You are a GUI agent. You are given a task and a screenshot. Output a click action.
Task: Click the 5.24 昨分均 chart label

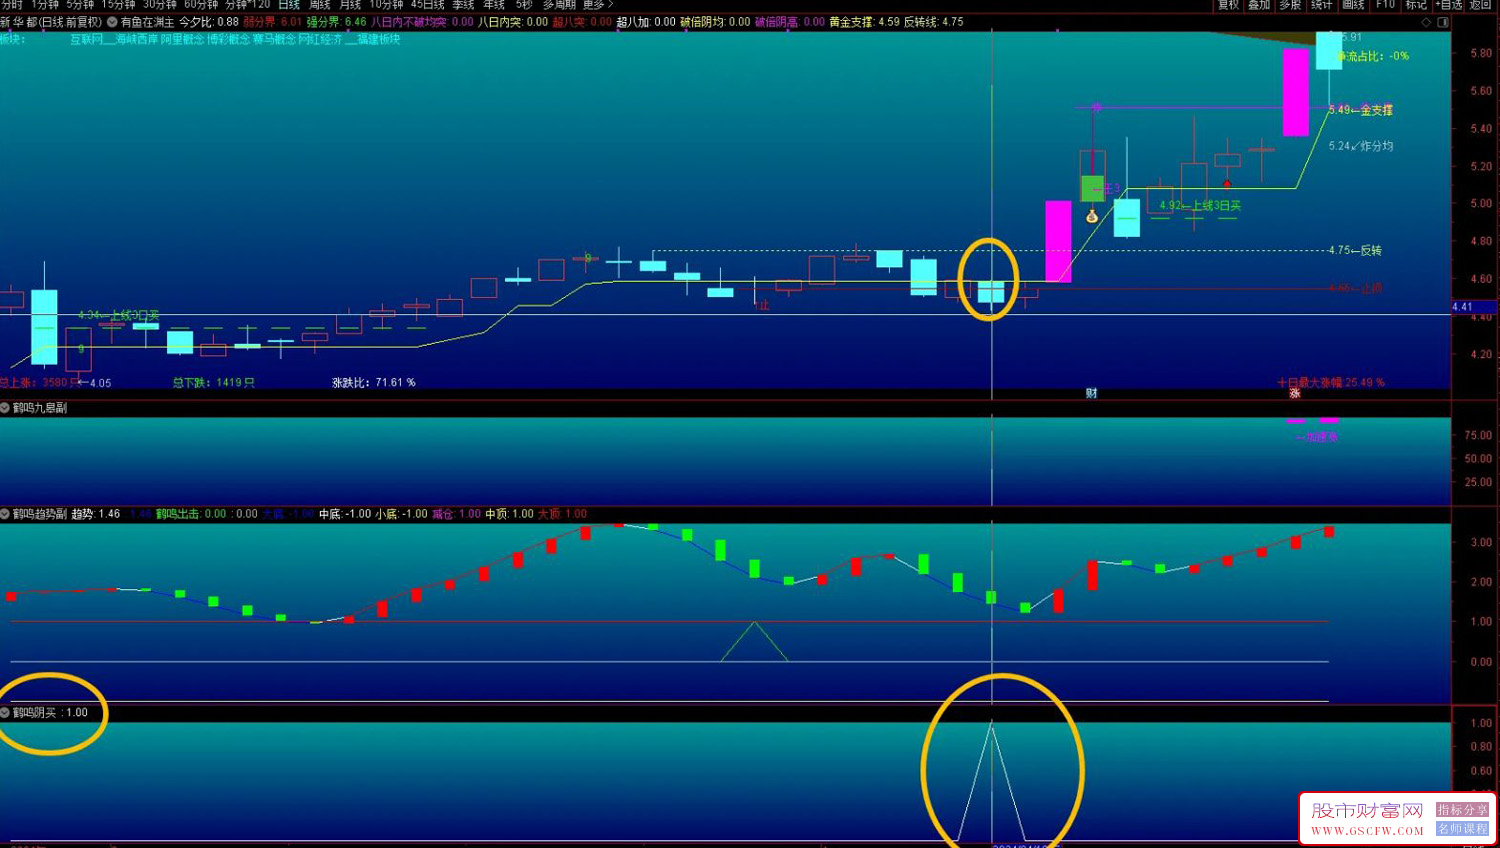(1360, 146)
